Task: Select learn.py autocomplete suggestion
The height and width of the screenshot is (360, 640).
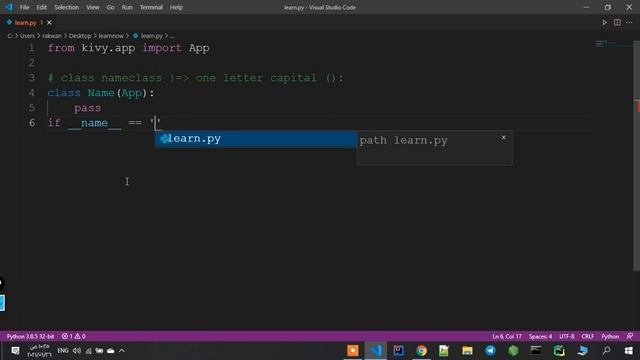Action: coord(256,139)
